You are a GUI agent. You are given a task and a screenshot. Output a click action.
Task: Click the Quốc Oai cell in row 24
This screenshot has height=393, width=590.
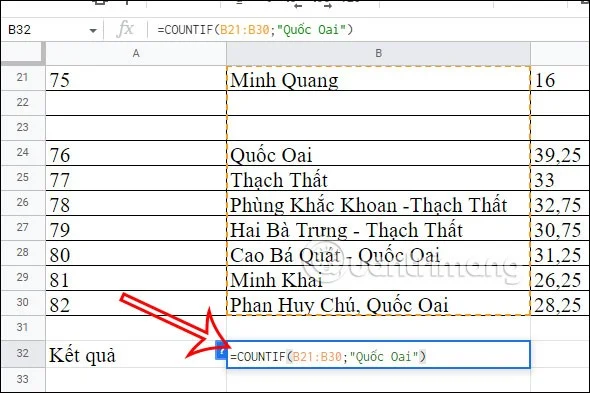click(x=379, y=153)
